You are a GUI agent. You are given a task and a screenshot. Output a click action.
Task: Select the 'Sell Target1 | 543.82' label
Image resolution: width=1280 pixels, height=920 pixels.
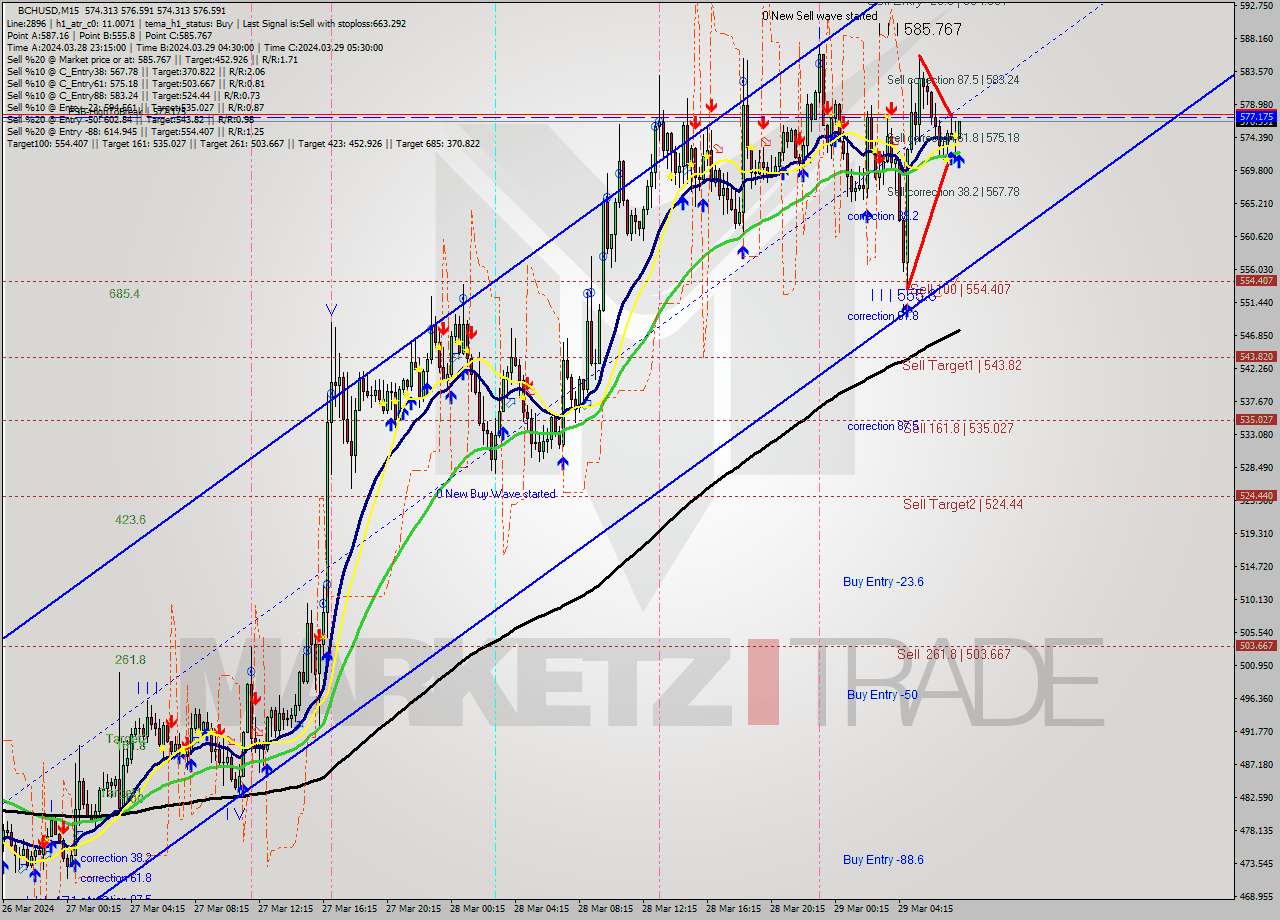click(962, 366)
